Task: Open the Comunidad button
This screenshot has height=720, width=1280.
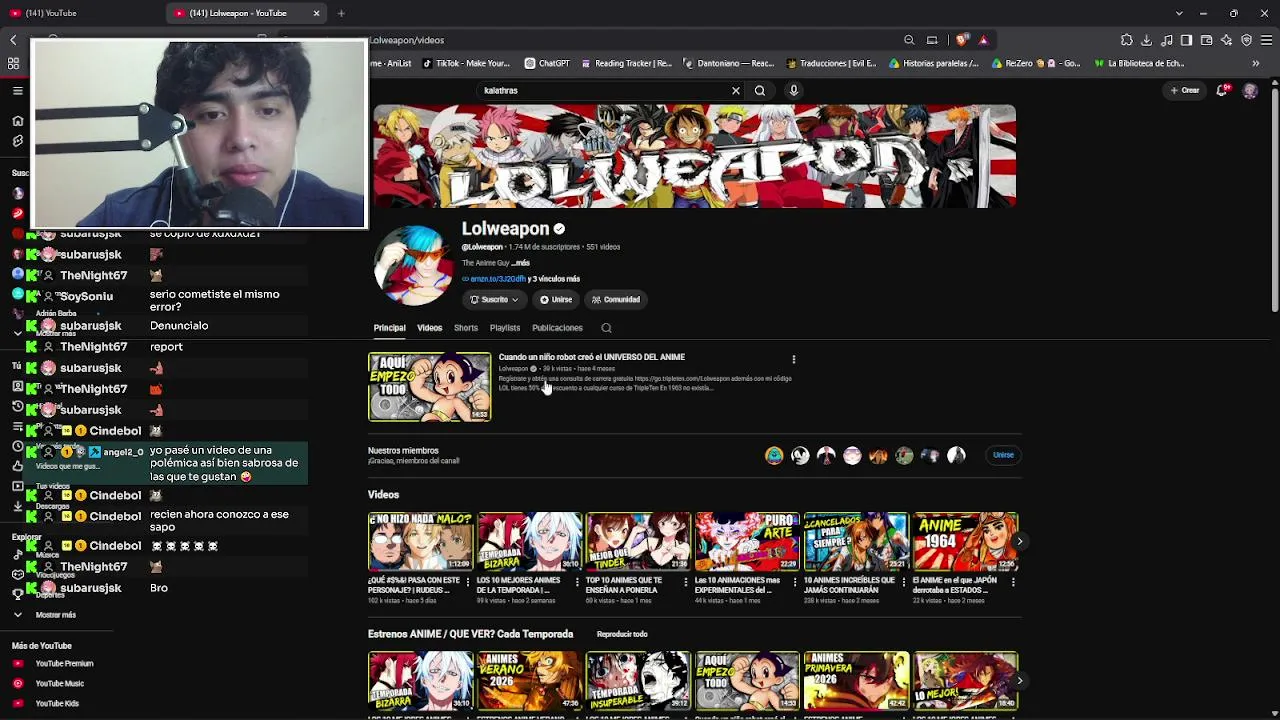Action: pos(615,300)
